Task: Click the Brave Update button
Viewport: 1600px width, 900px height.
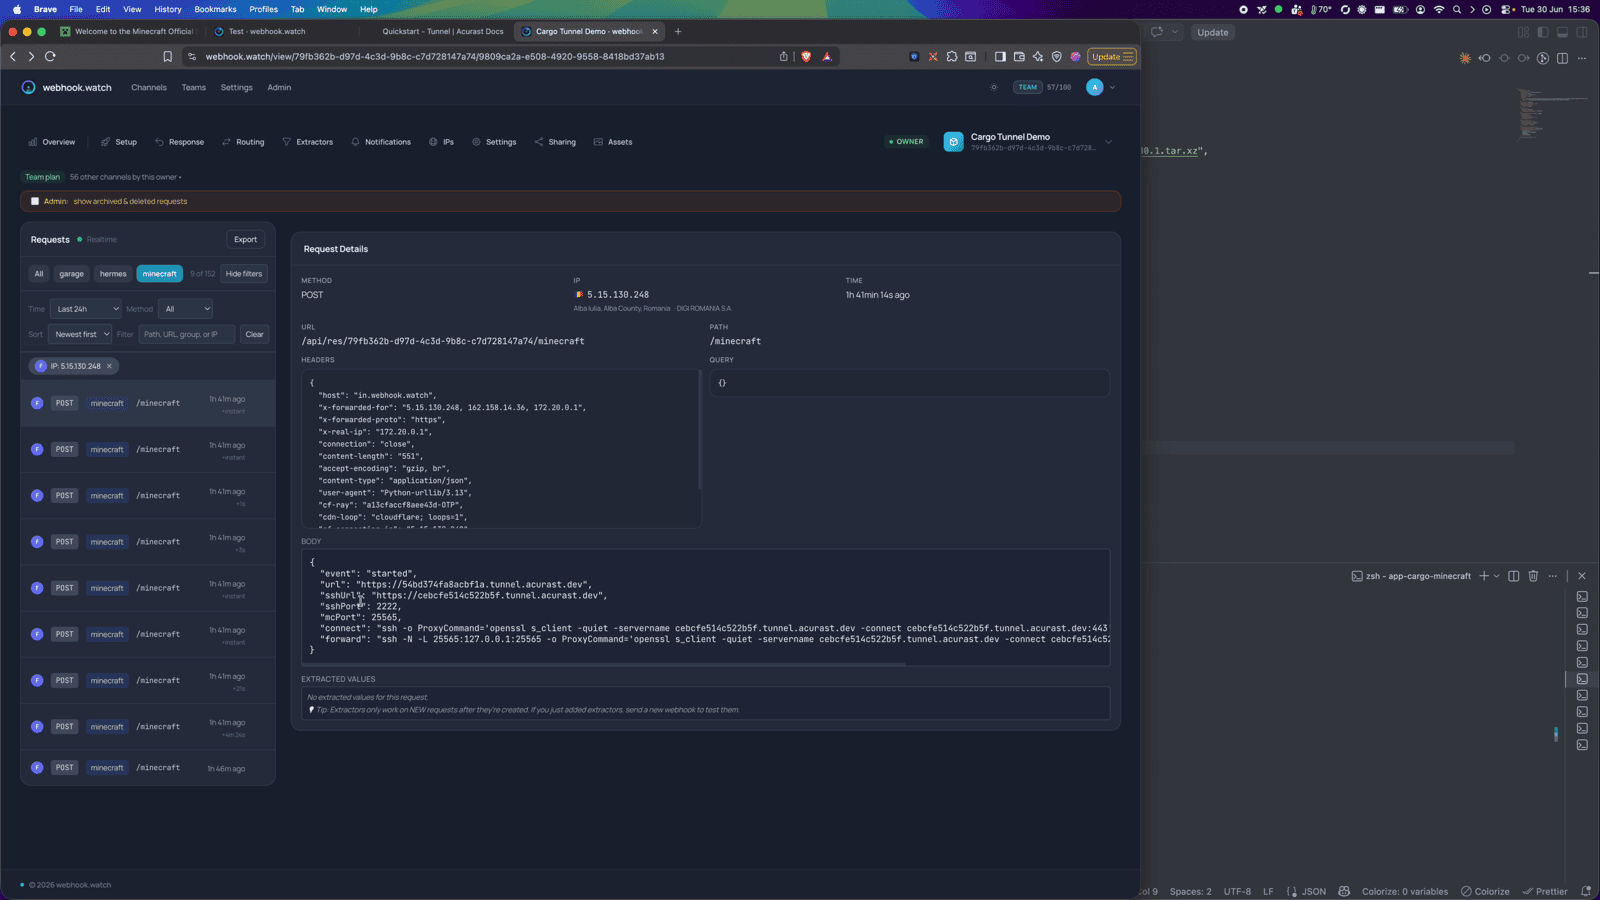Action: (1112, 57)
